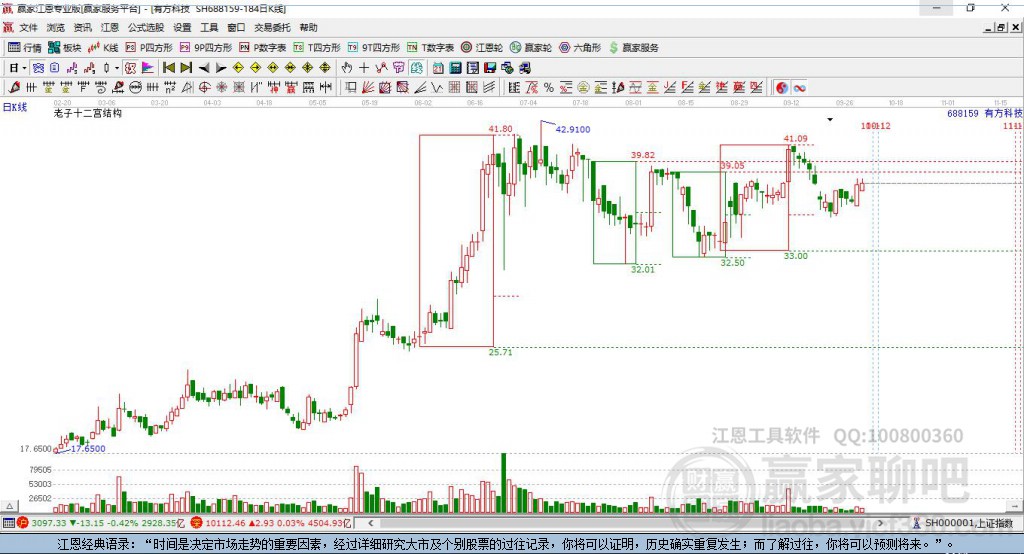Open the 六角形 hexagon tool

[x=580, y=48]
